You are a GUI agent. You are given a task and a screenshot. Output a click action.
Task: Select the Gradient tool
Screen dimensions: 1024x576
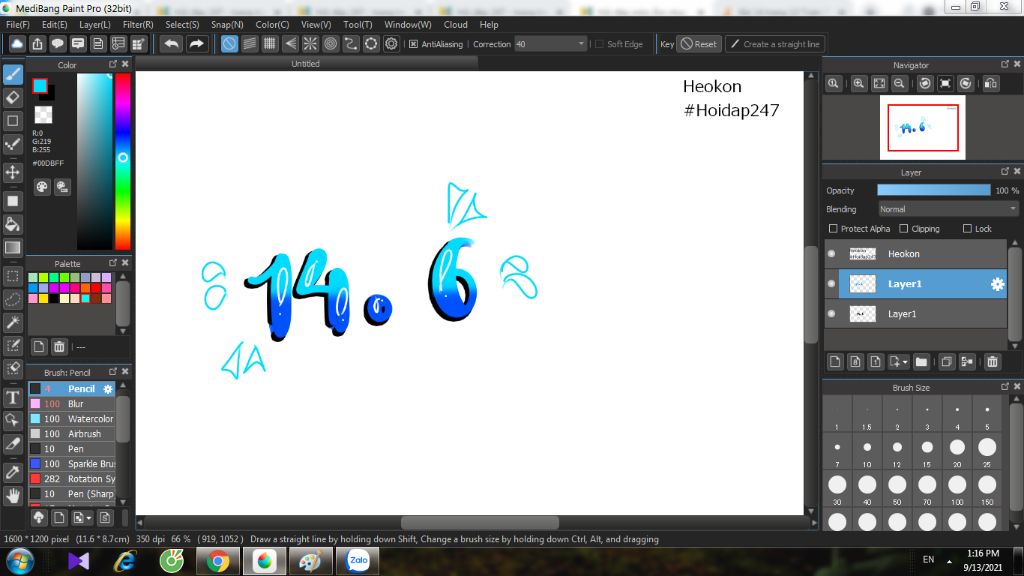tap(13, 248)
